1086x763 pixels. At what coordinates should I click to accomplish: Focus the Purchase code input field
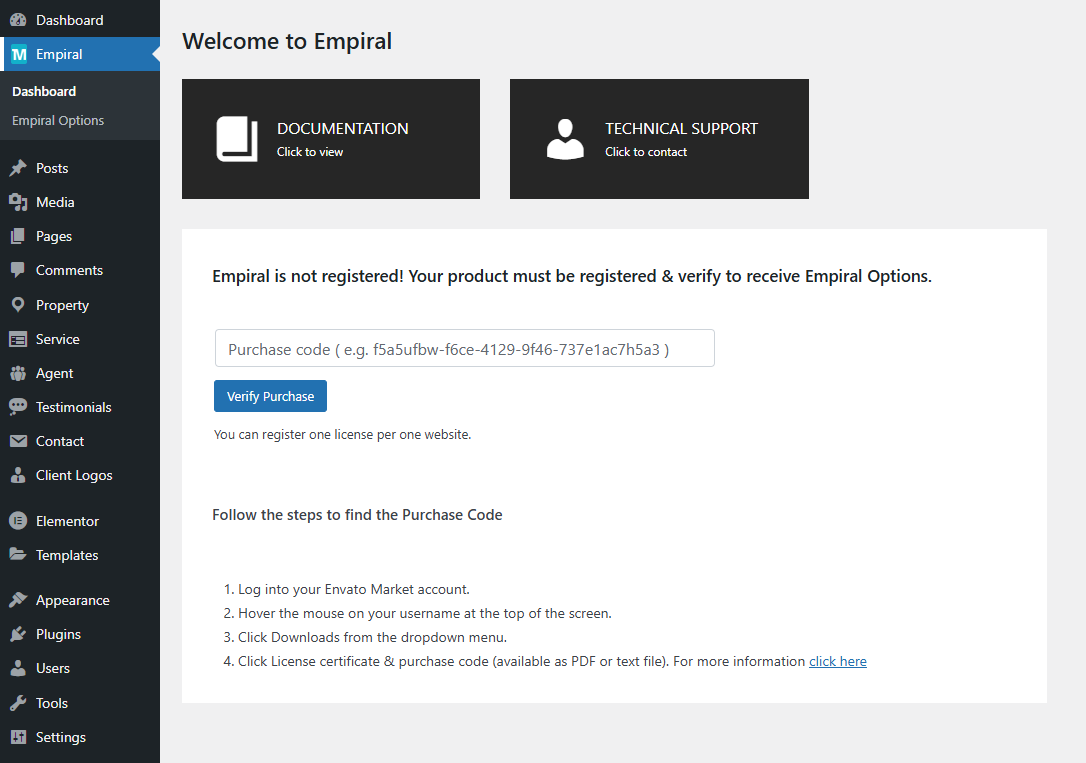(x=465, y=348)
